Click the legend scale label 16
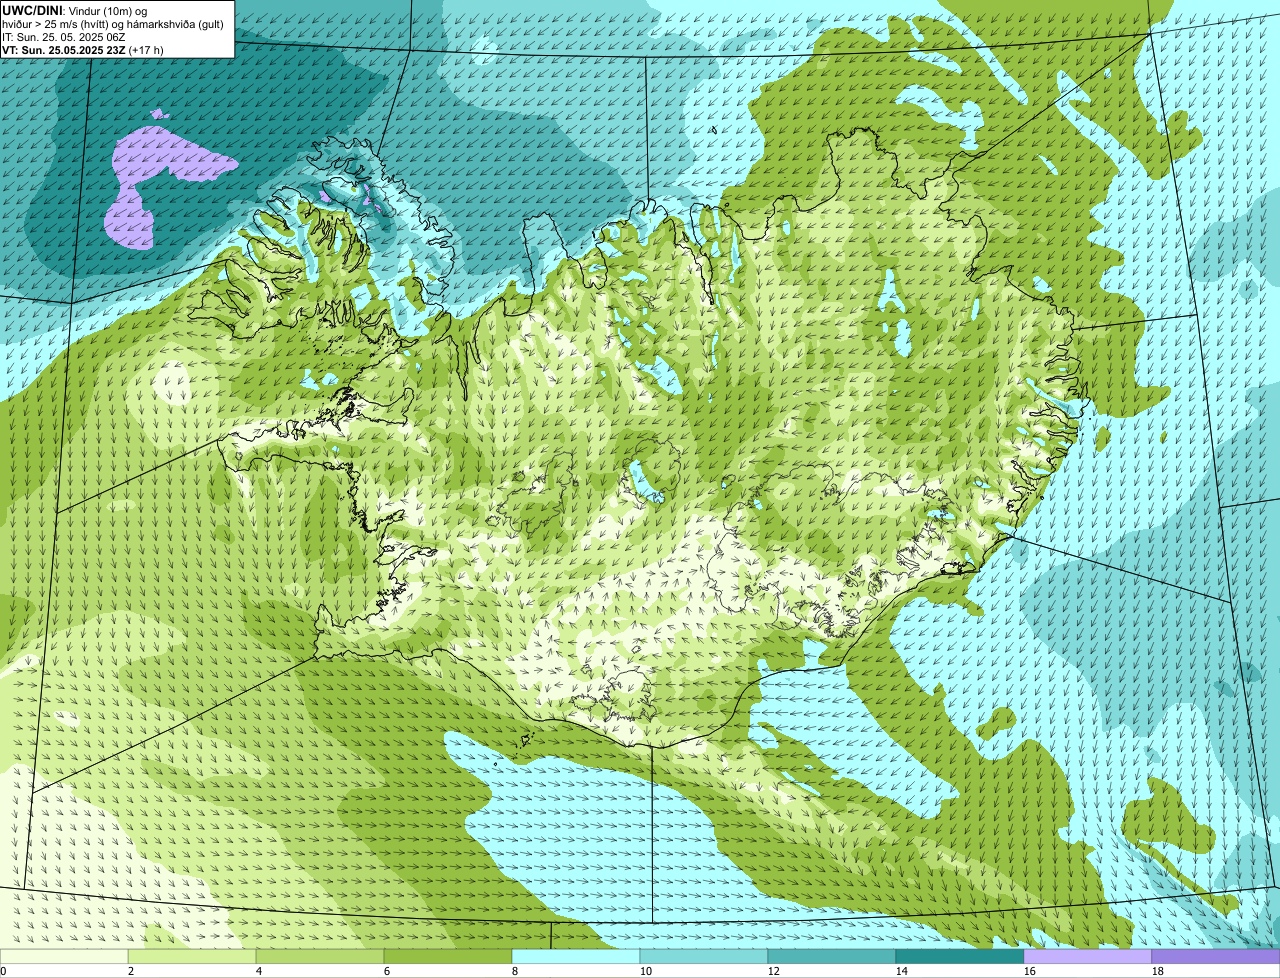The image size is (1280, 978). click(1030, 971)
